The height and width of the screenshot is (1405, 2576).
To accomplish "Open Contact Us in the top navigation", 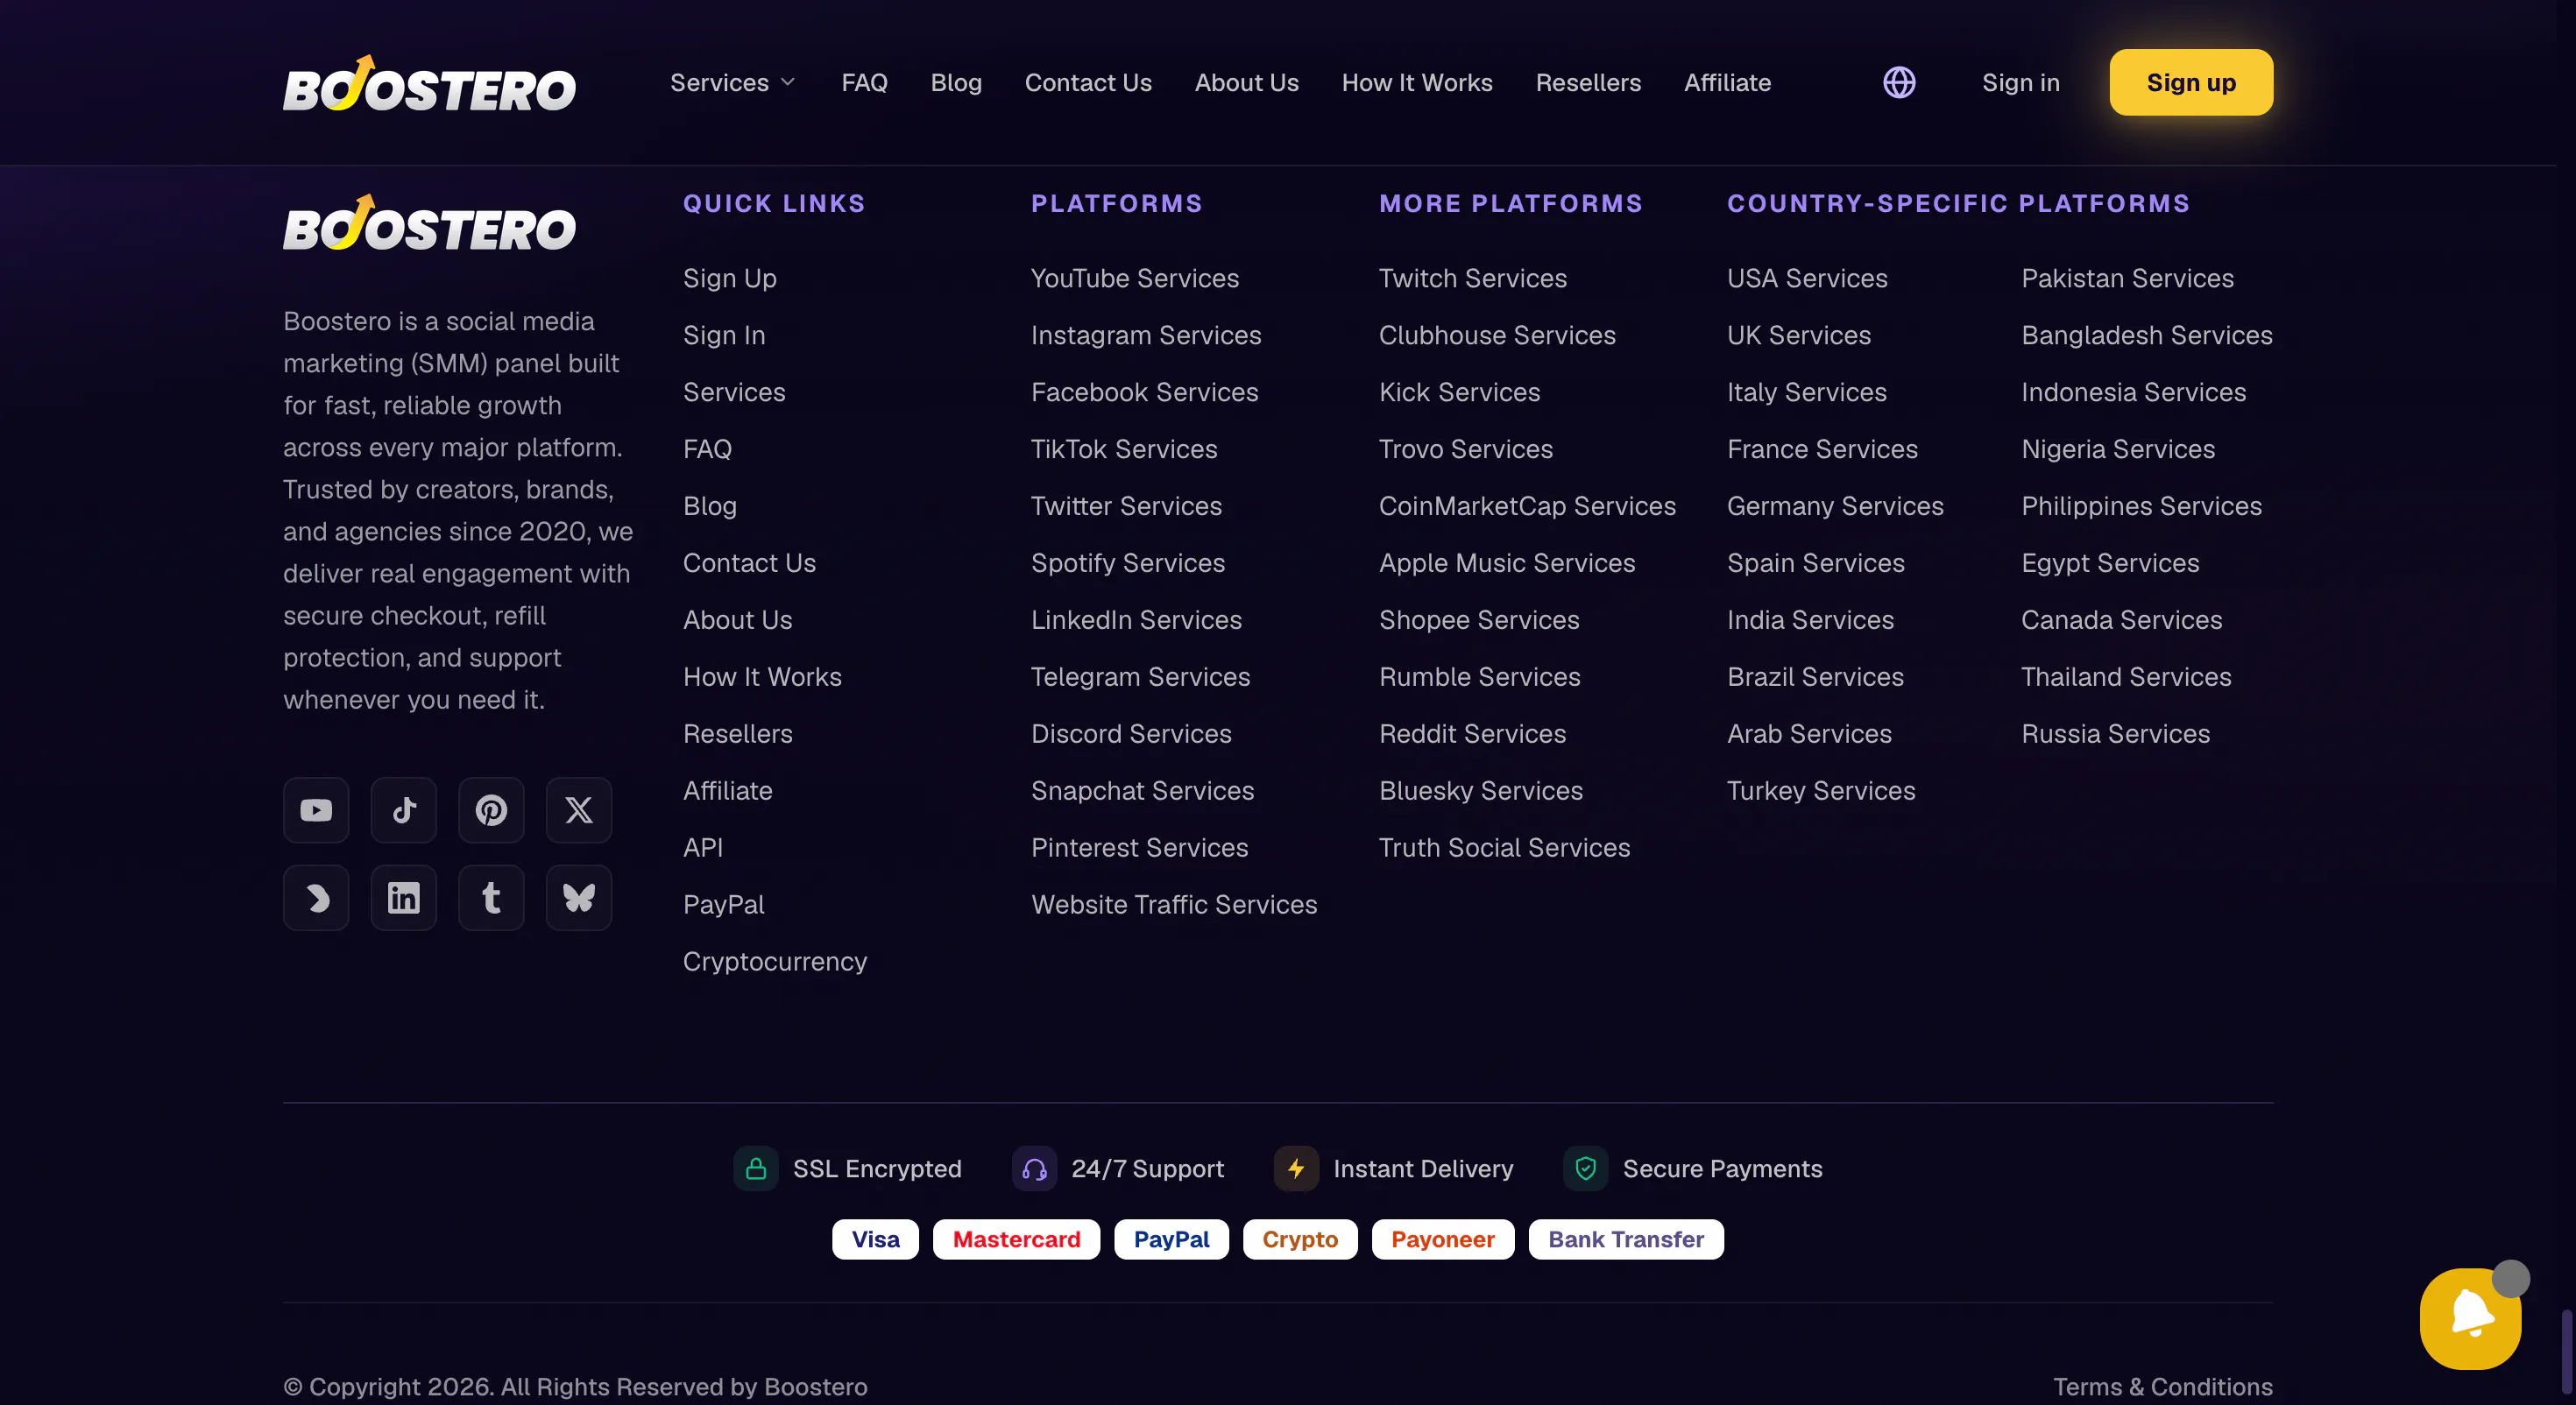I will coord(1088,82).
